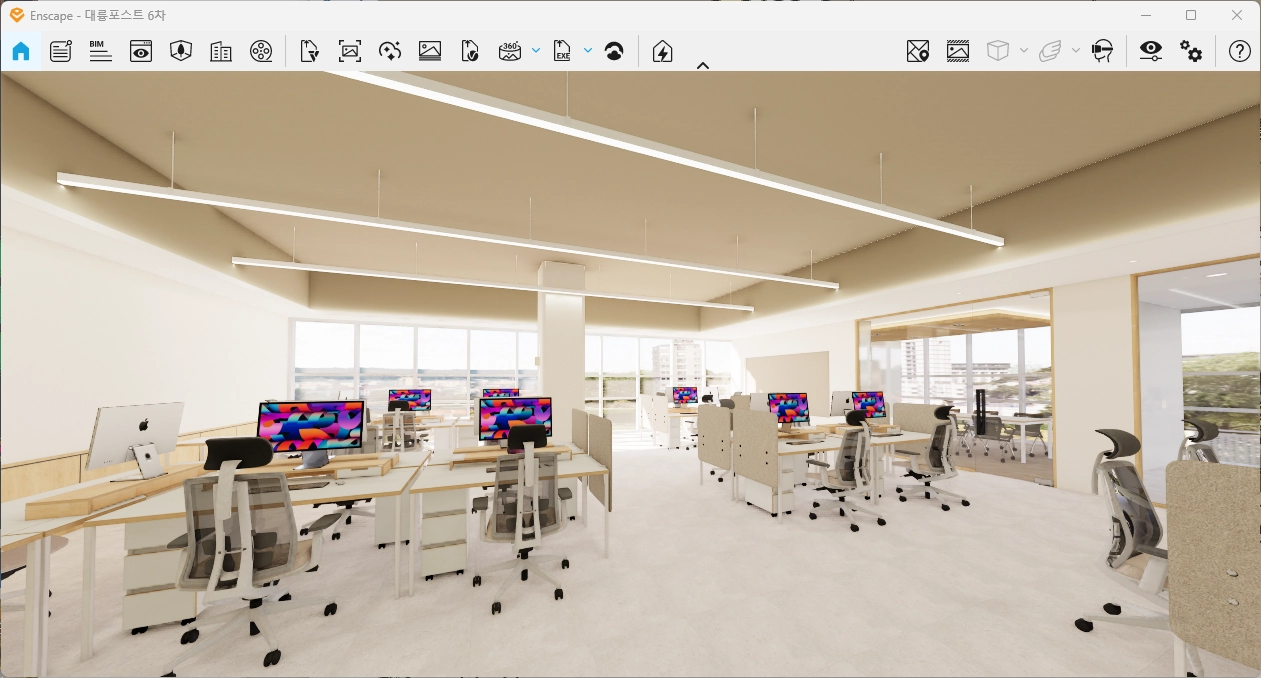1261x678 pixels.
Task: Open the Asset Library buildings icon
Action: 221,51
